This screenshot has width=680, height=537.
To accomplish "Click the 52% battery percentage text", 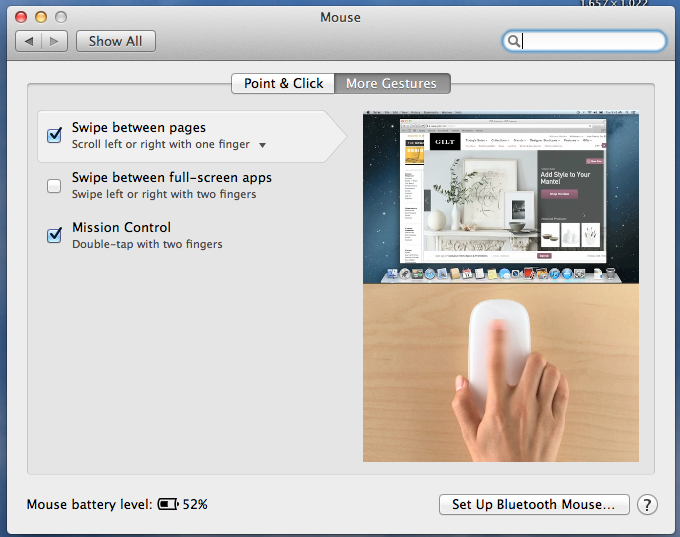I will point(195,504).
